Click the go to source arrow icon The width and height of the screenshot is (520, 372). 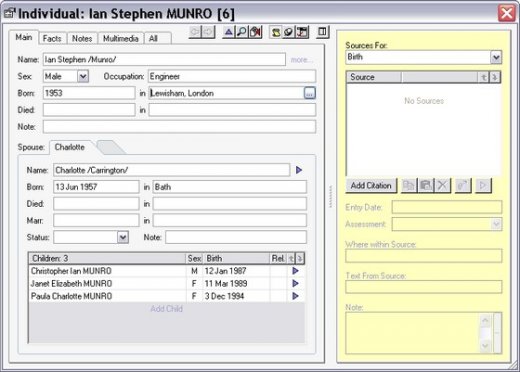click(483, 185)
